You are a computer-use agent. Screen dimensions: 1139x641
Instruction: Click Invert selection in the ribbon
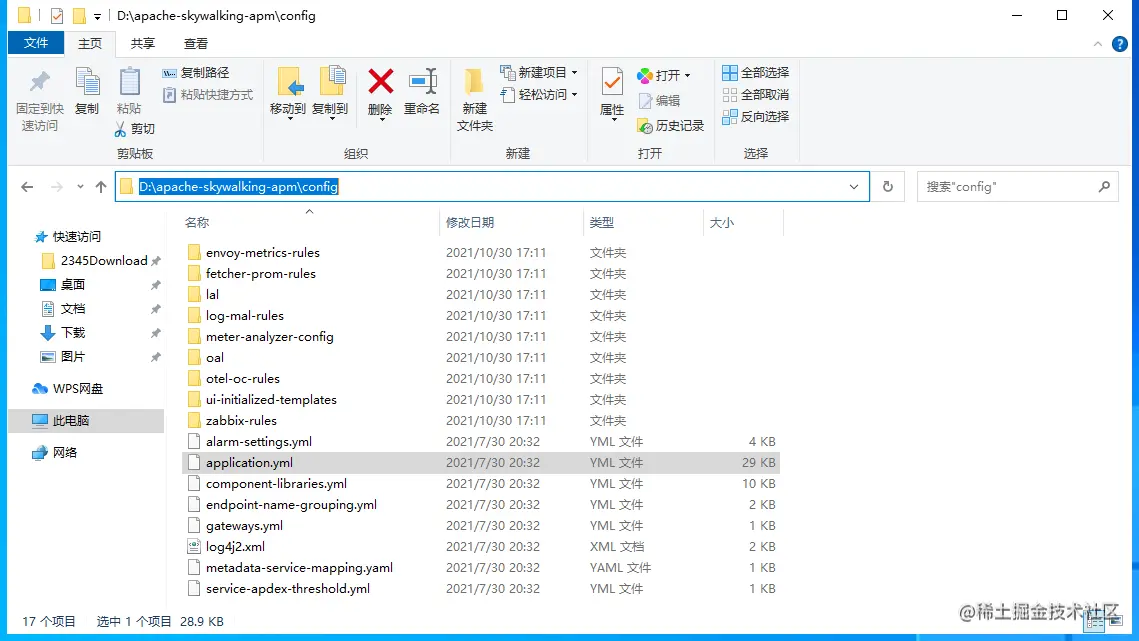755,116
